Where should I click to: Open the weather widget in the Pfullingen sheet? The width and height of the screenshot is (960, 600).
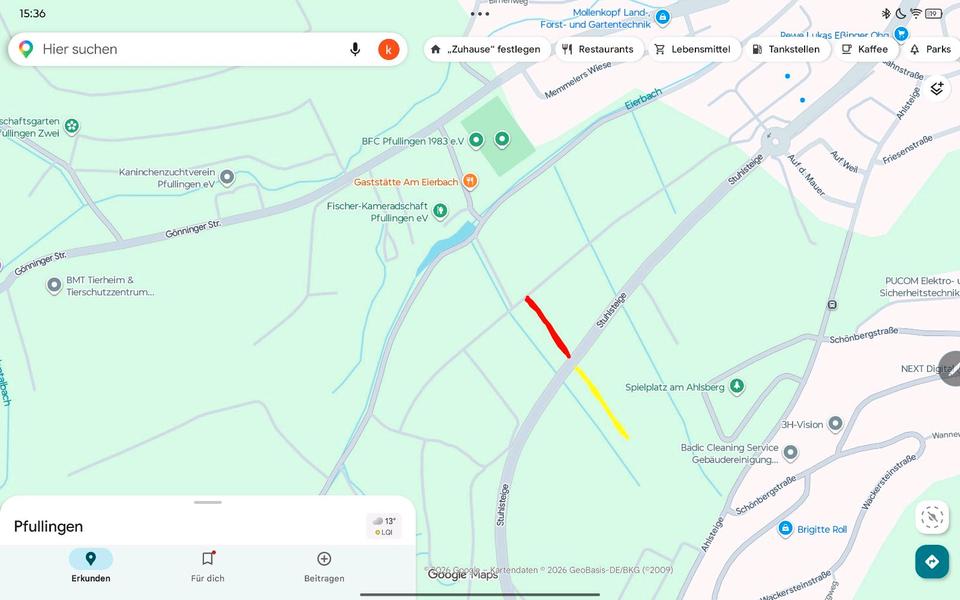pos(384,526)
